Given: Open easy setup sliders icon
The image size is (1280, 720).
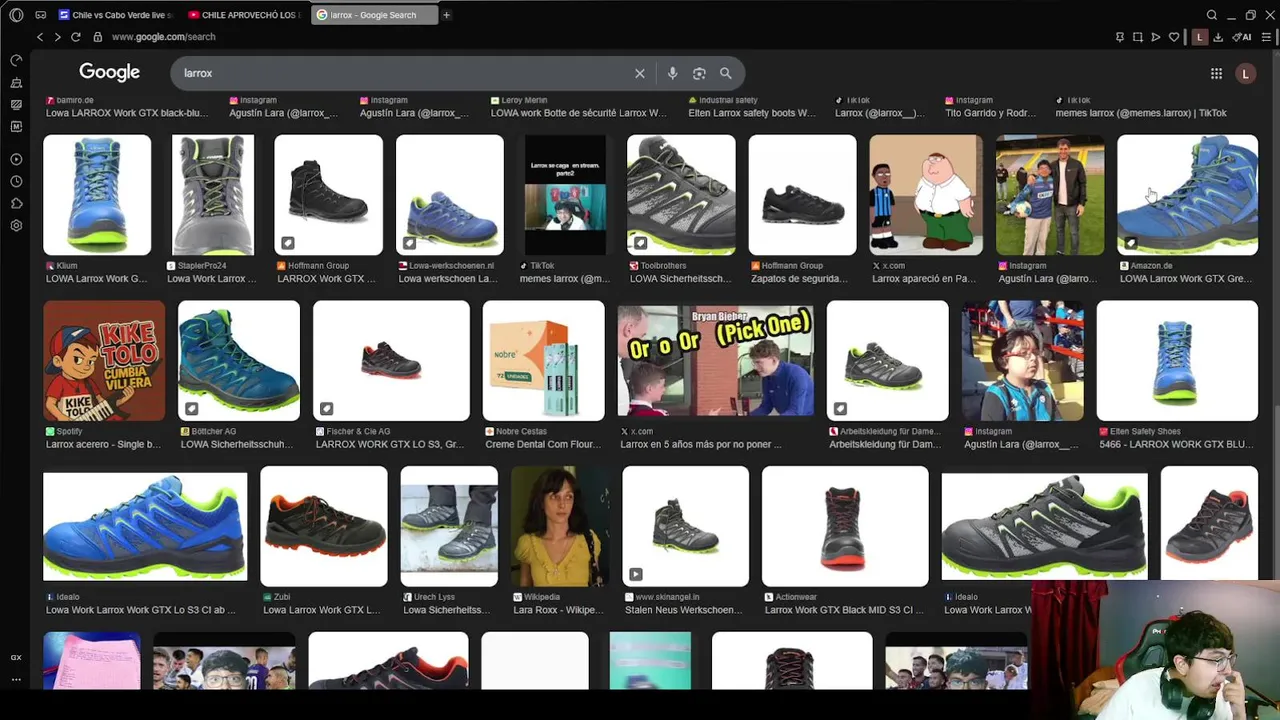Looking at the screenshot, I should pyautogui.click(x=1266, y=37).
